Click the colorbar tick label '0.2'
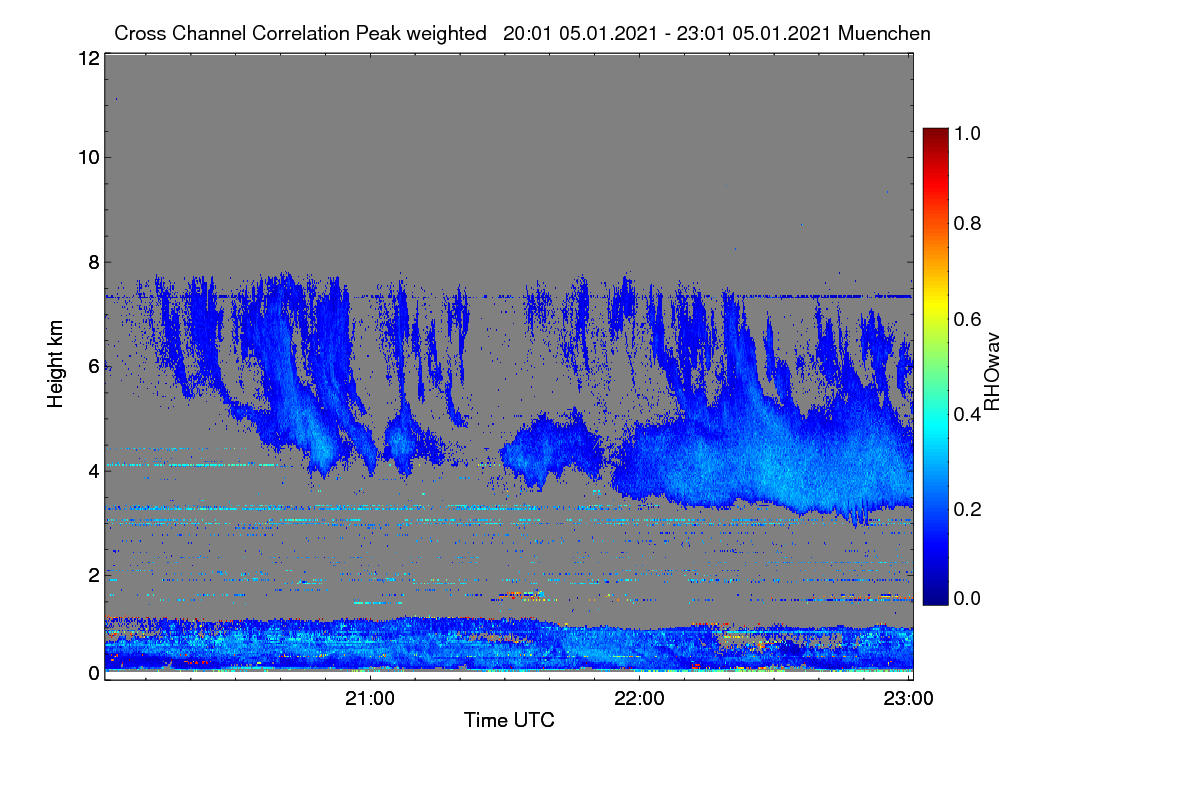Image resolution: width=1200 pixels, height=800 pixels. [x=969, y=508]
